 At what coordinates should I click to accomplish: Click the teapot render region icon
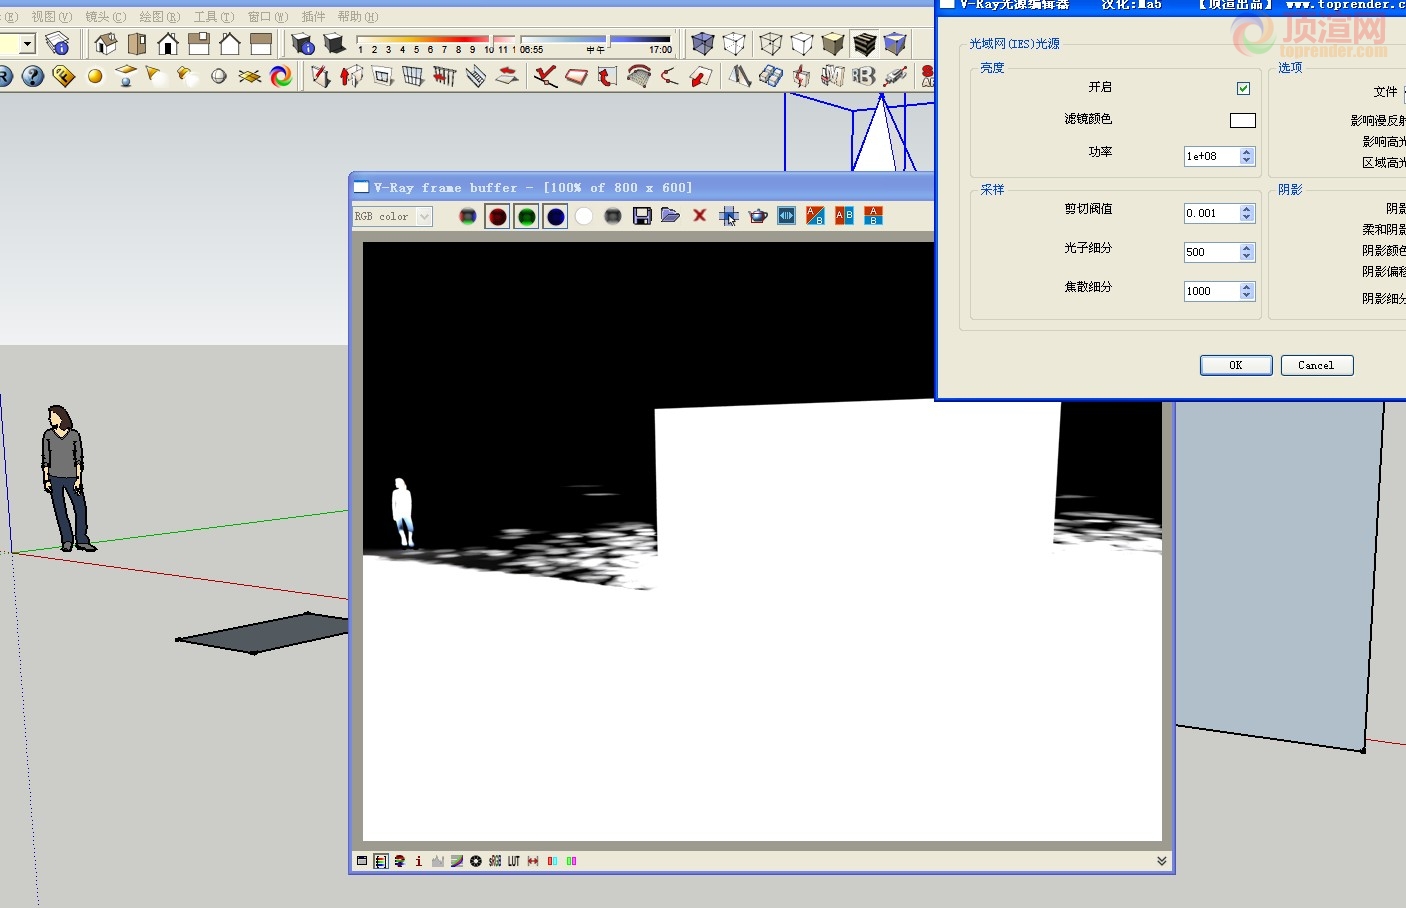758,216
